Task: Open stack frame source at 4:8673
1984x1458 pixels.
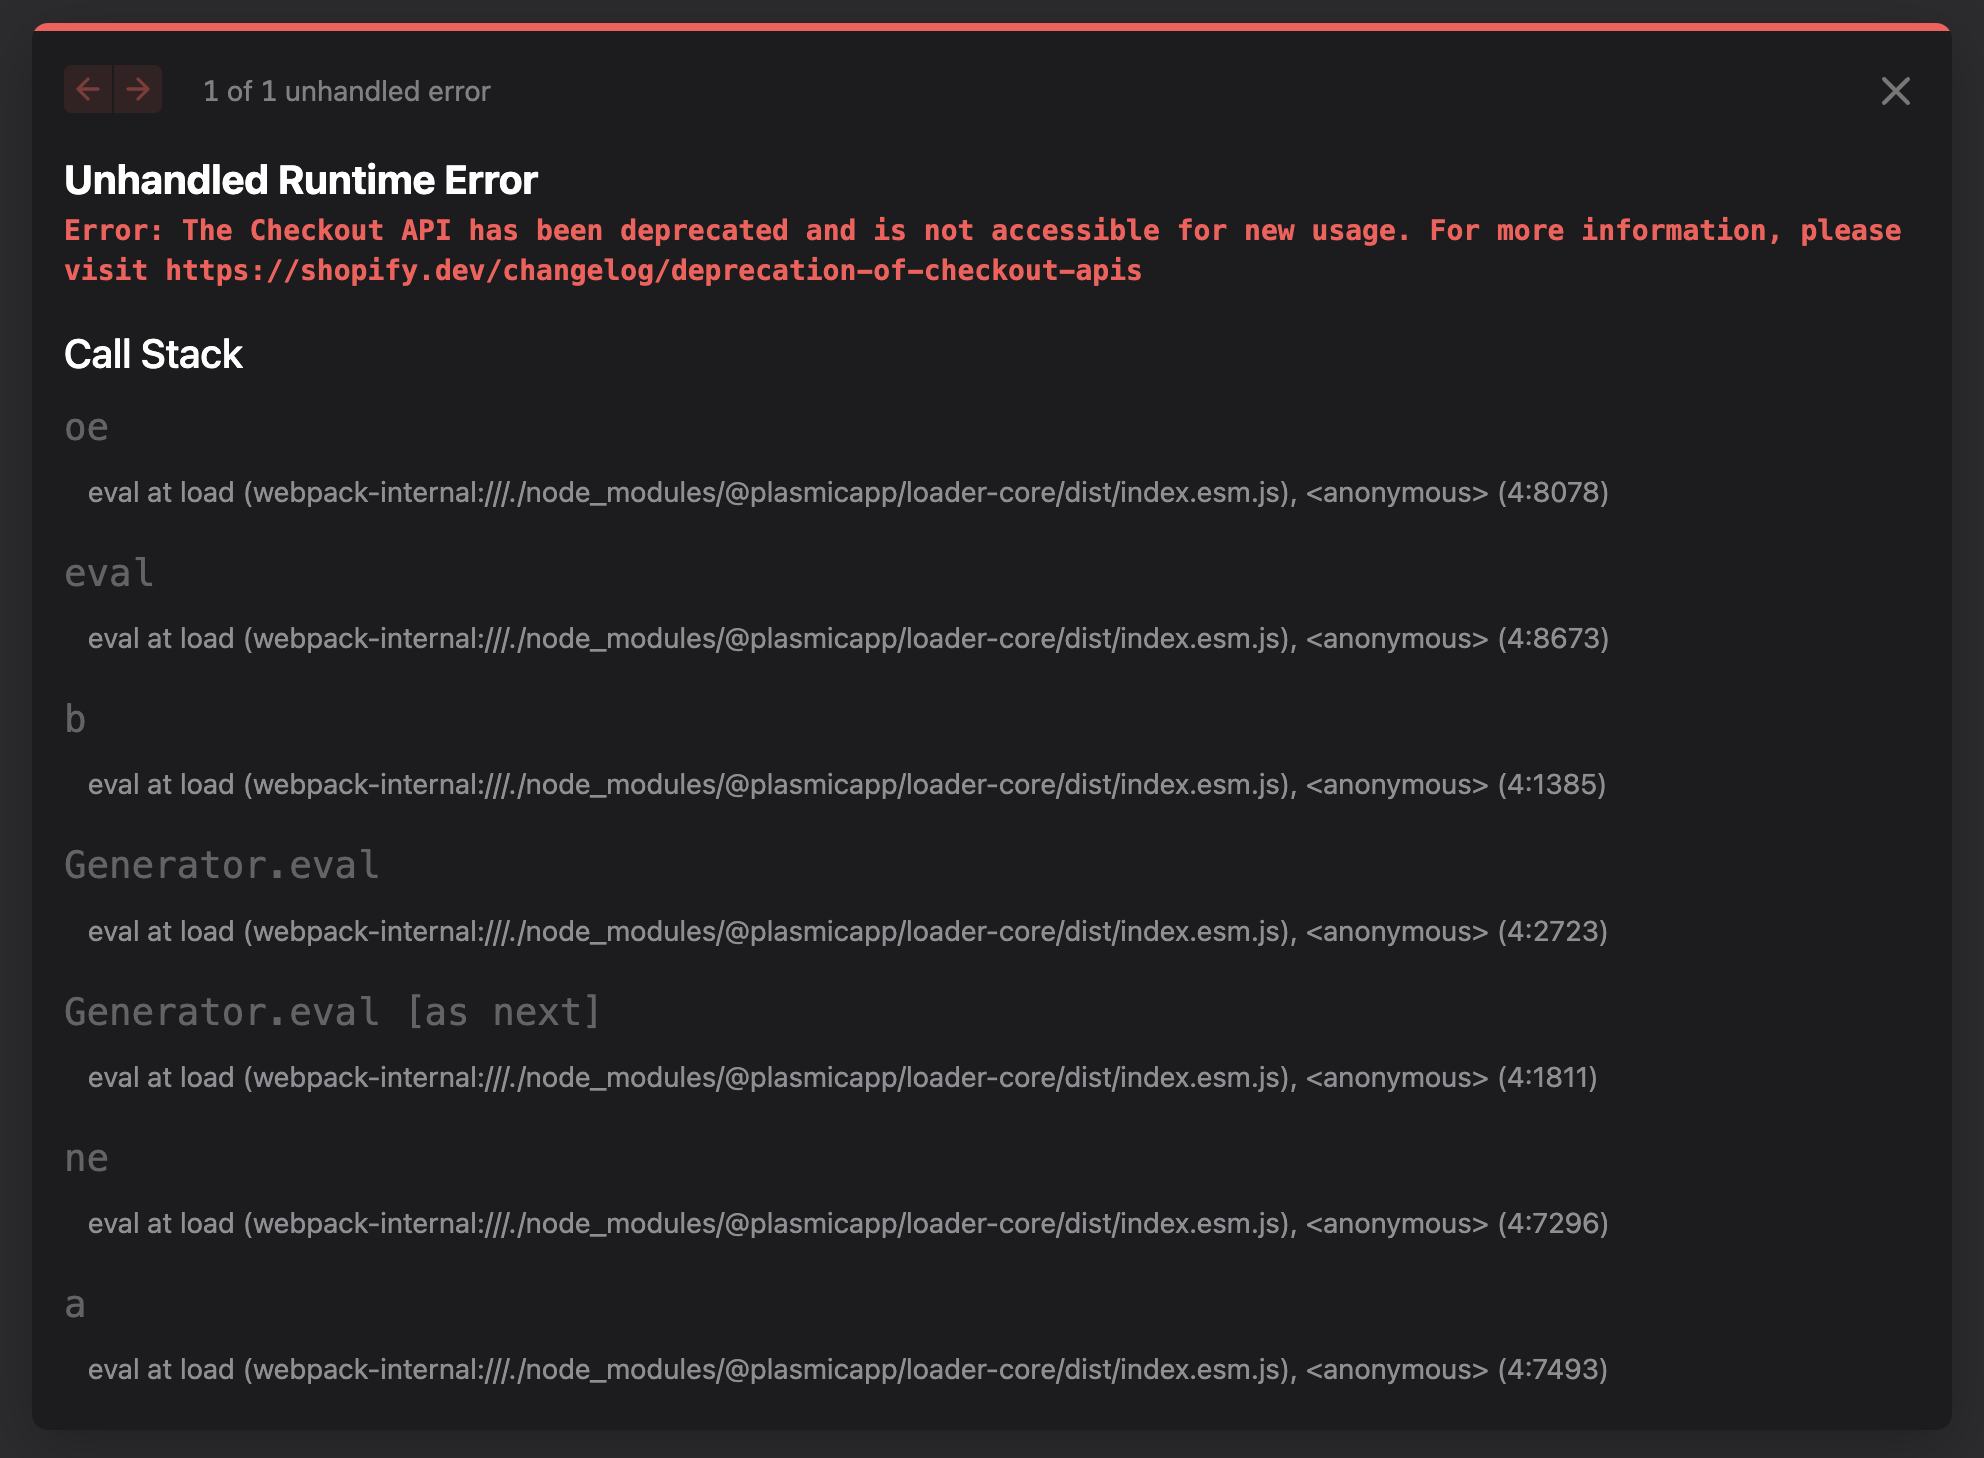Action: coord(847,639)
